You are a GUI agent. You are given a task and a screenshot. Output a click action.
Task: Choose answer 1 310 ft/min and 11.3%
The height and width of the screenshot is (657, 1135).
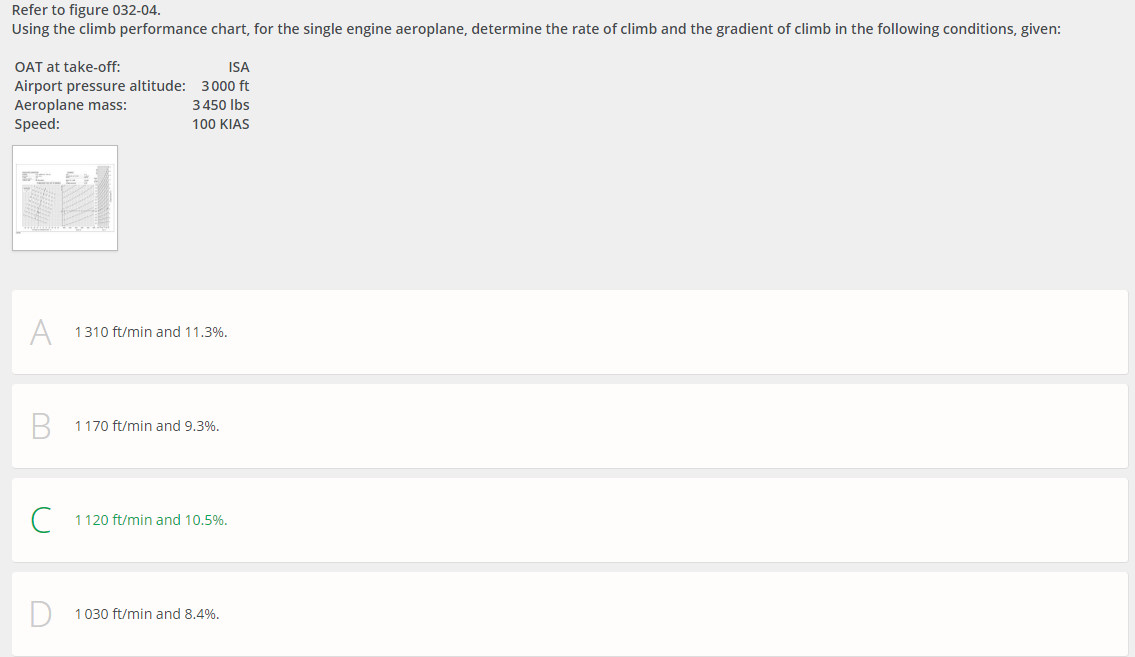151,332
